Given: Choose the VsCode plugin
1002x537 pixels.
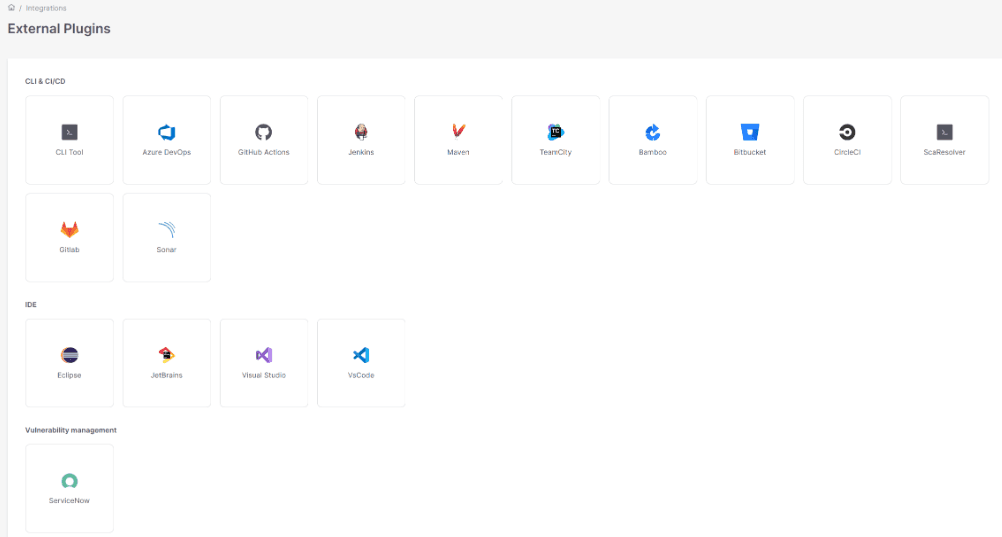Looking at the screenshot, I should [x=361, y=363].
